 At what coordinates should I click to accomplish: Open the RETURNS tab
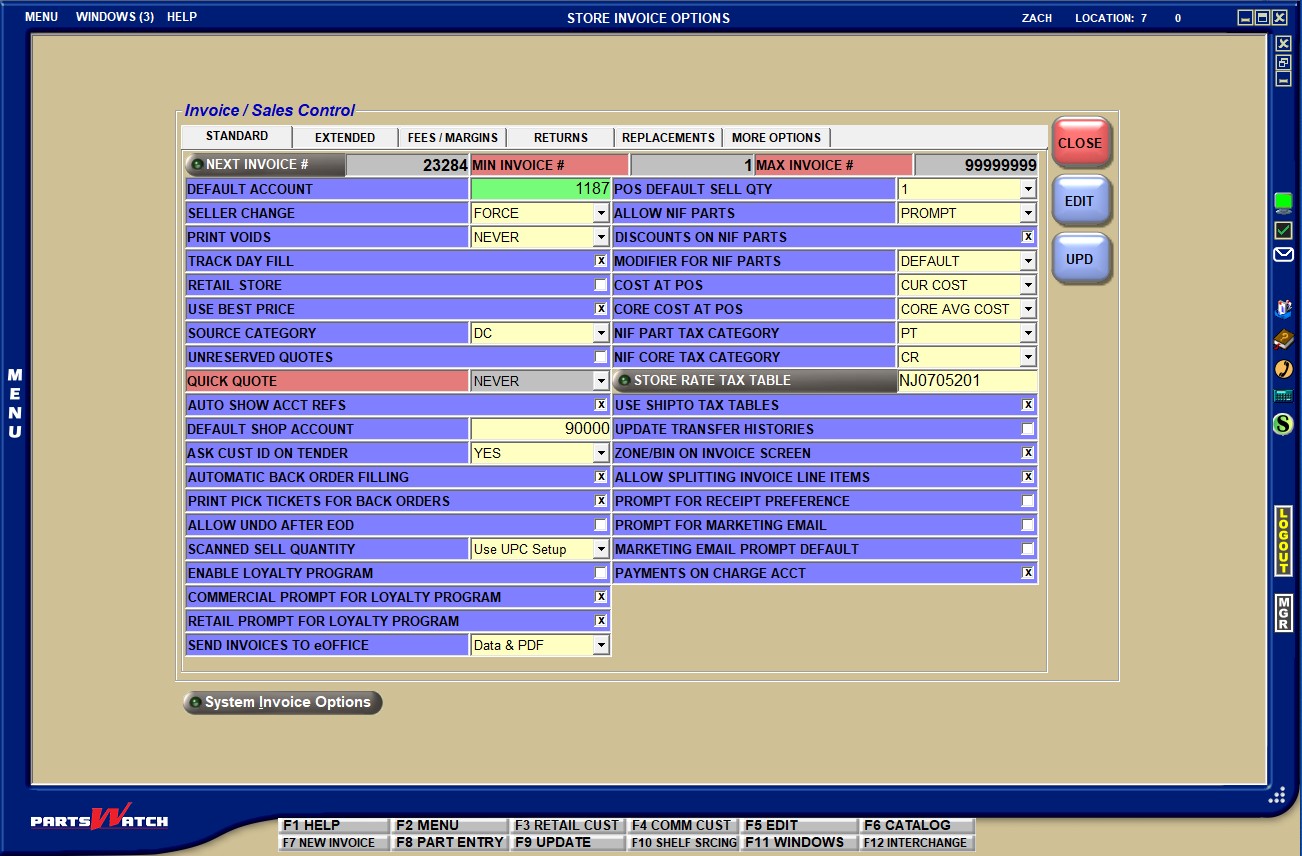pos(560,138)
